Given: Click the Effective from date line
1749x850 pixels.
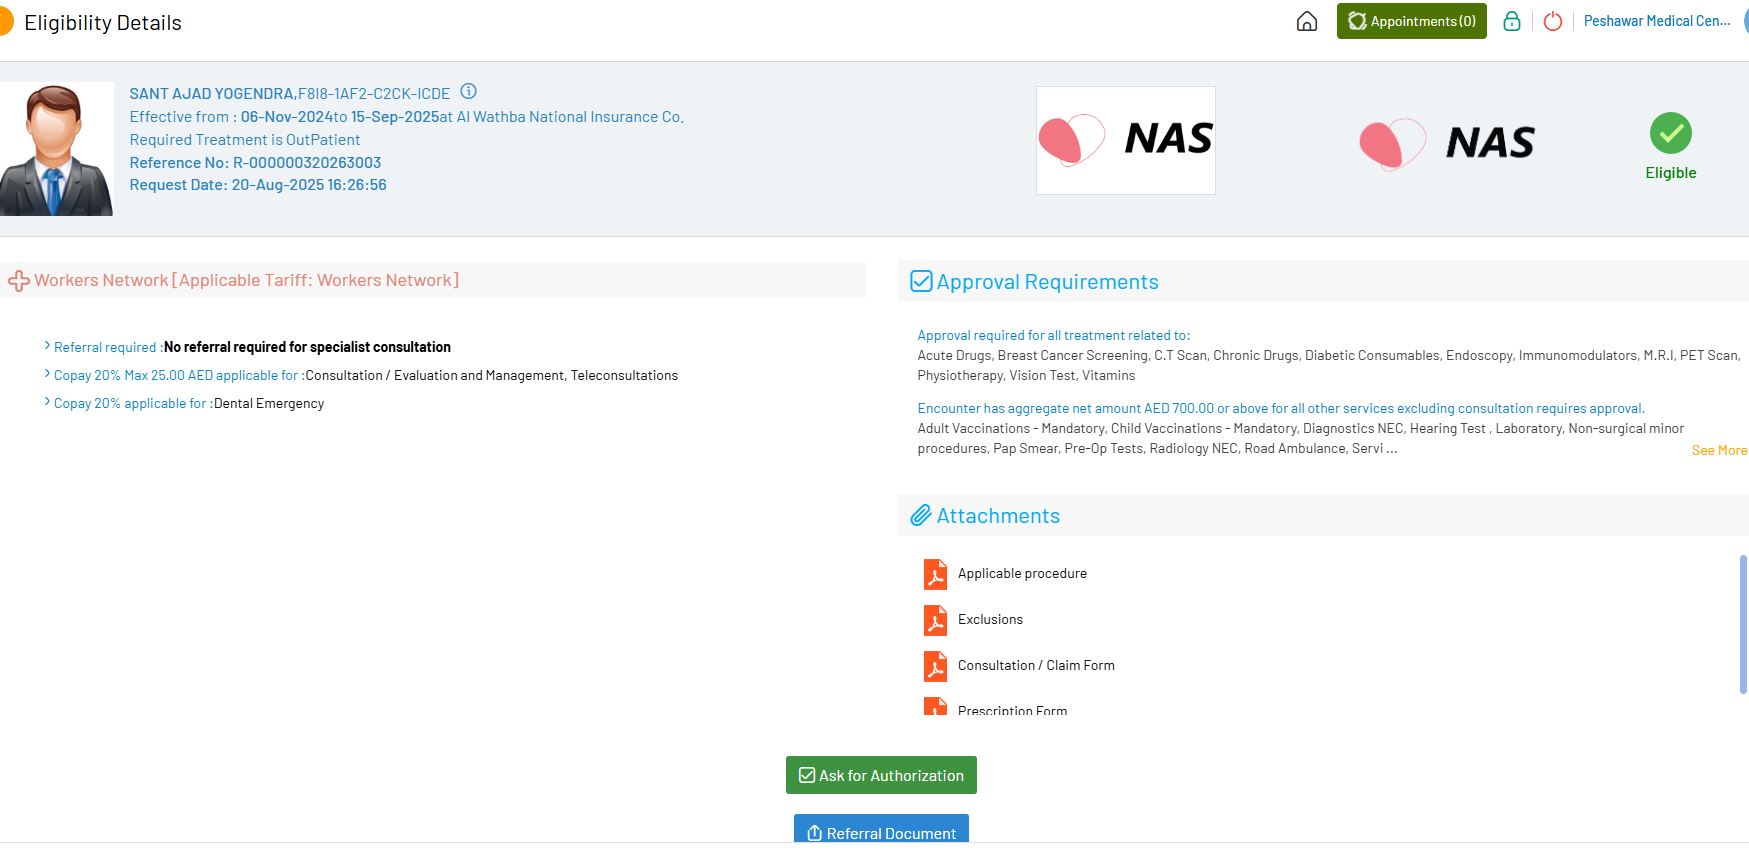Looking at the screenshot, I should pyautogui.click(x=406, y=117).
